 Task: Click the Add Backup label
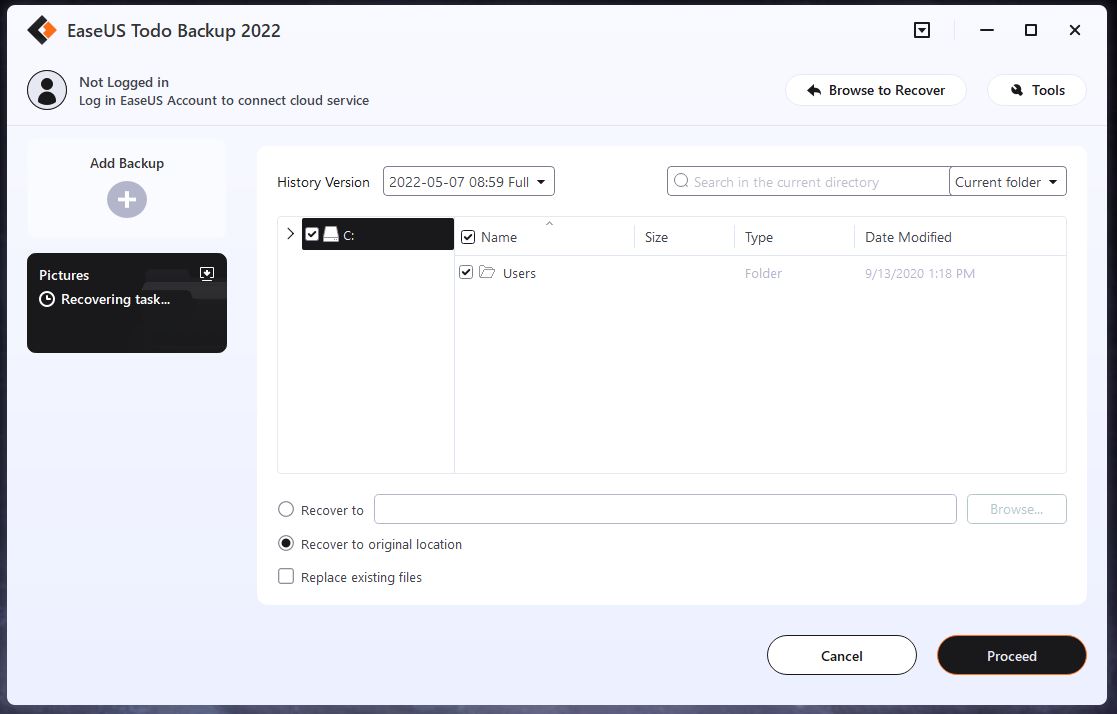(127, 163)
